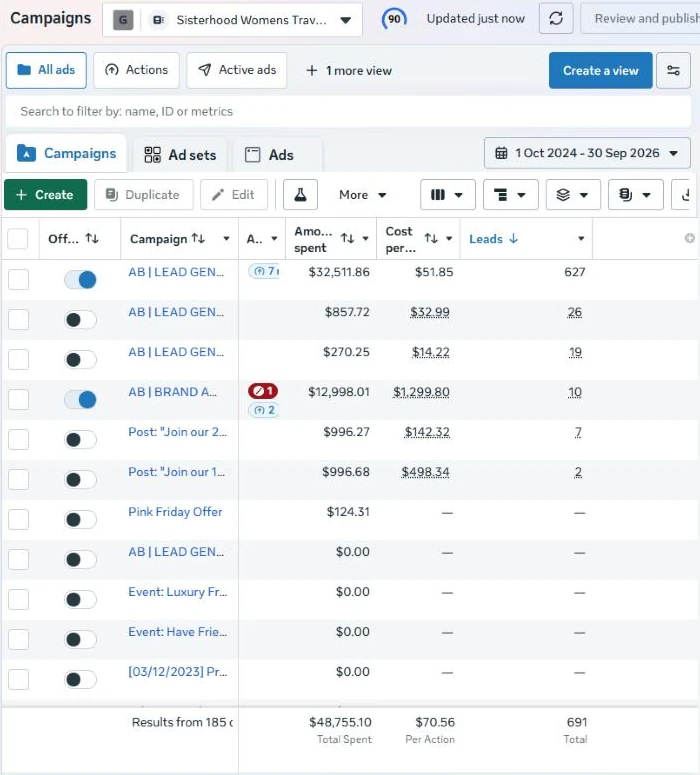Open the A/B test flask icon
Viewport: 700px width, 775px height.
[x=300, y=195]
